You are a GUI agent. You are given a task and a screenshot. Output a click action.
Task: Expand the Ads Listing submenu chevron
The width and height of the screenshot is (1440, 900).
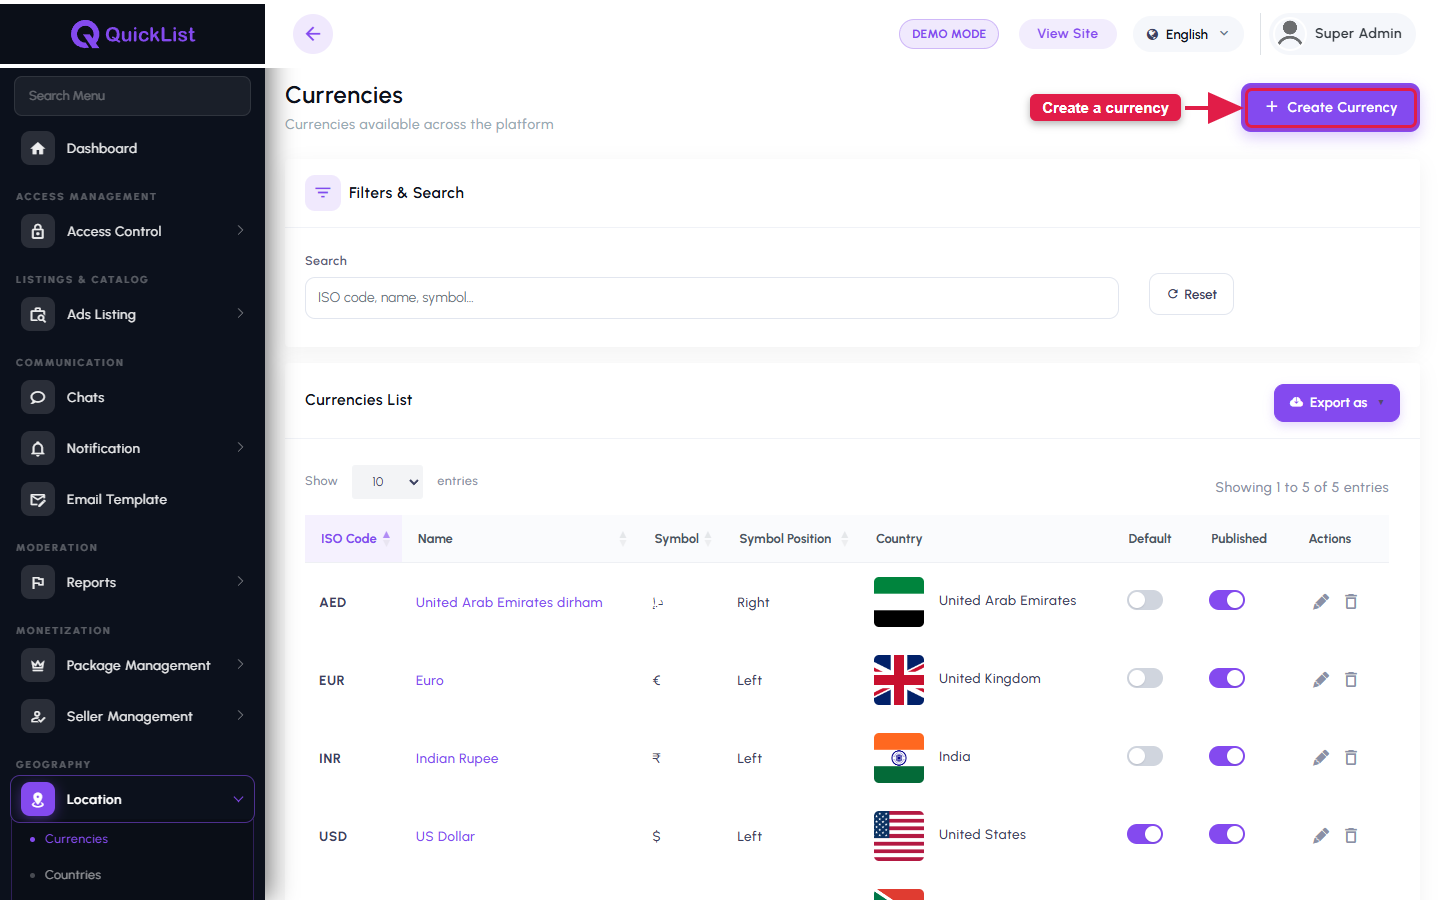pyautogui.click(x=240, y=313)
